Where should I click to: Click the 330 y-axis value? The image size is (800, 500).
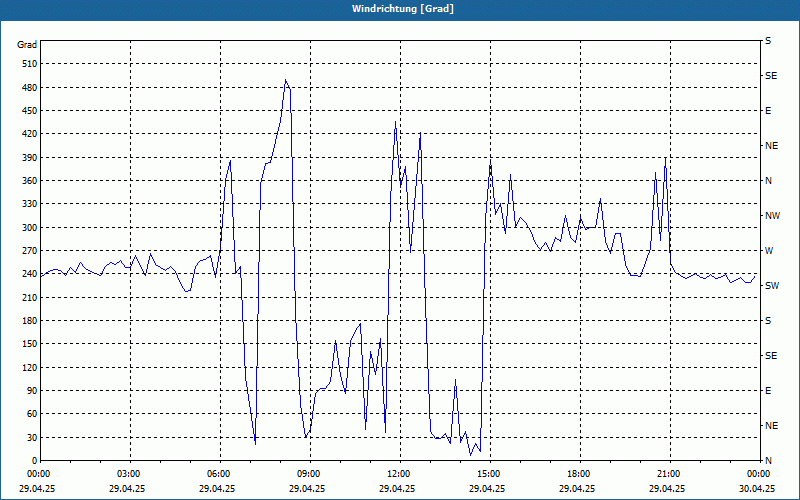30,204
